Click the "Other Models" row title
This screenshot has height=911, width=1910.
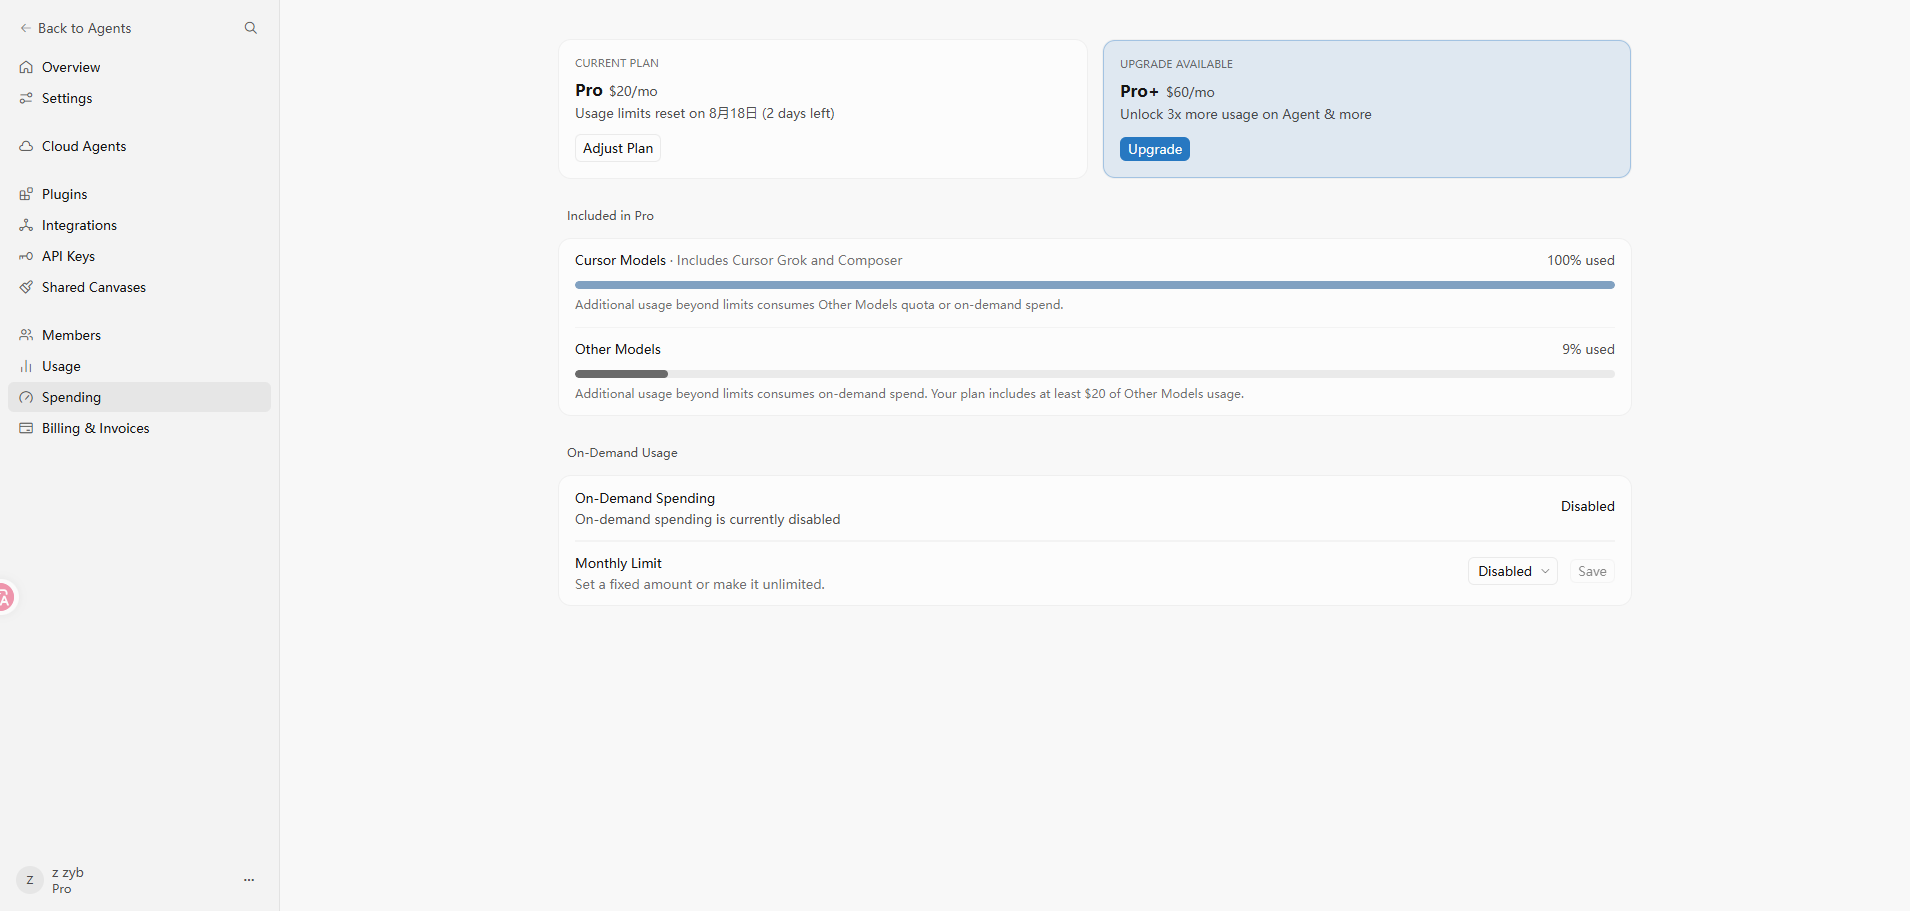618,349
